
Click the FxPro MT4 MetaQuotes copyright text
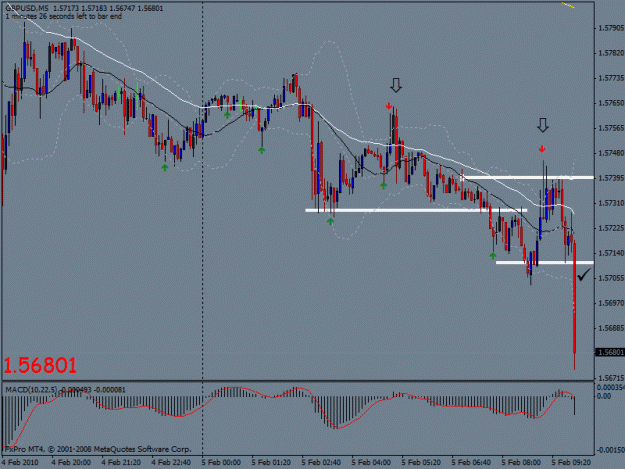(x=98, y=449)
